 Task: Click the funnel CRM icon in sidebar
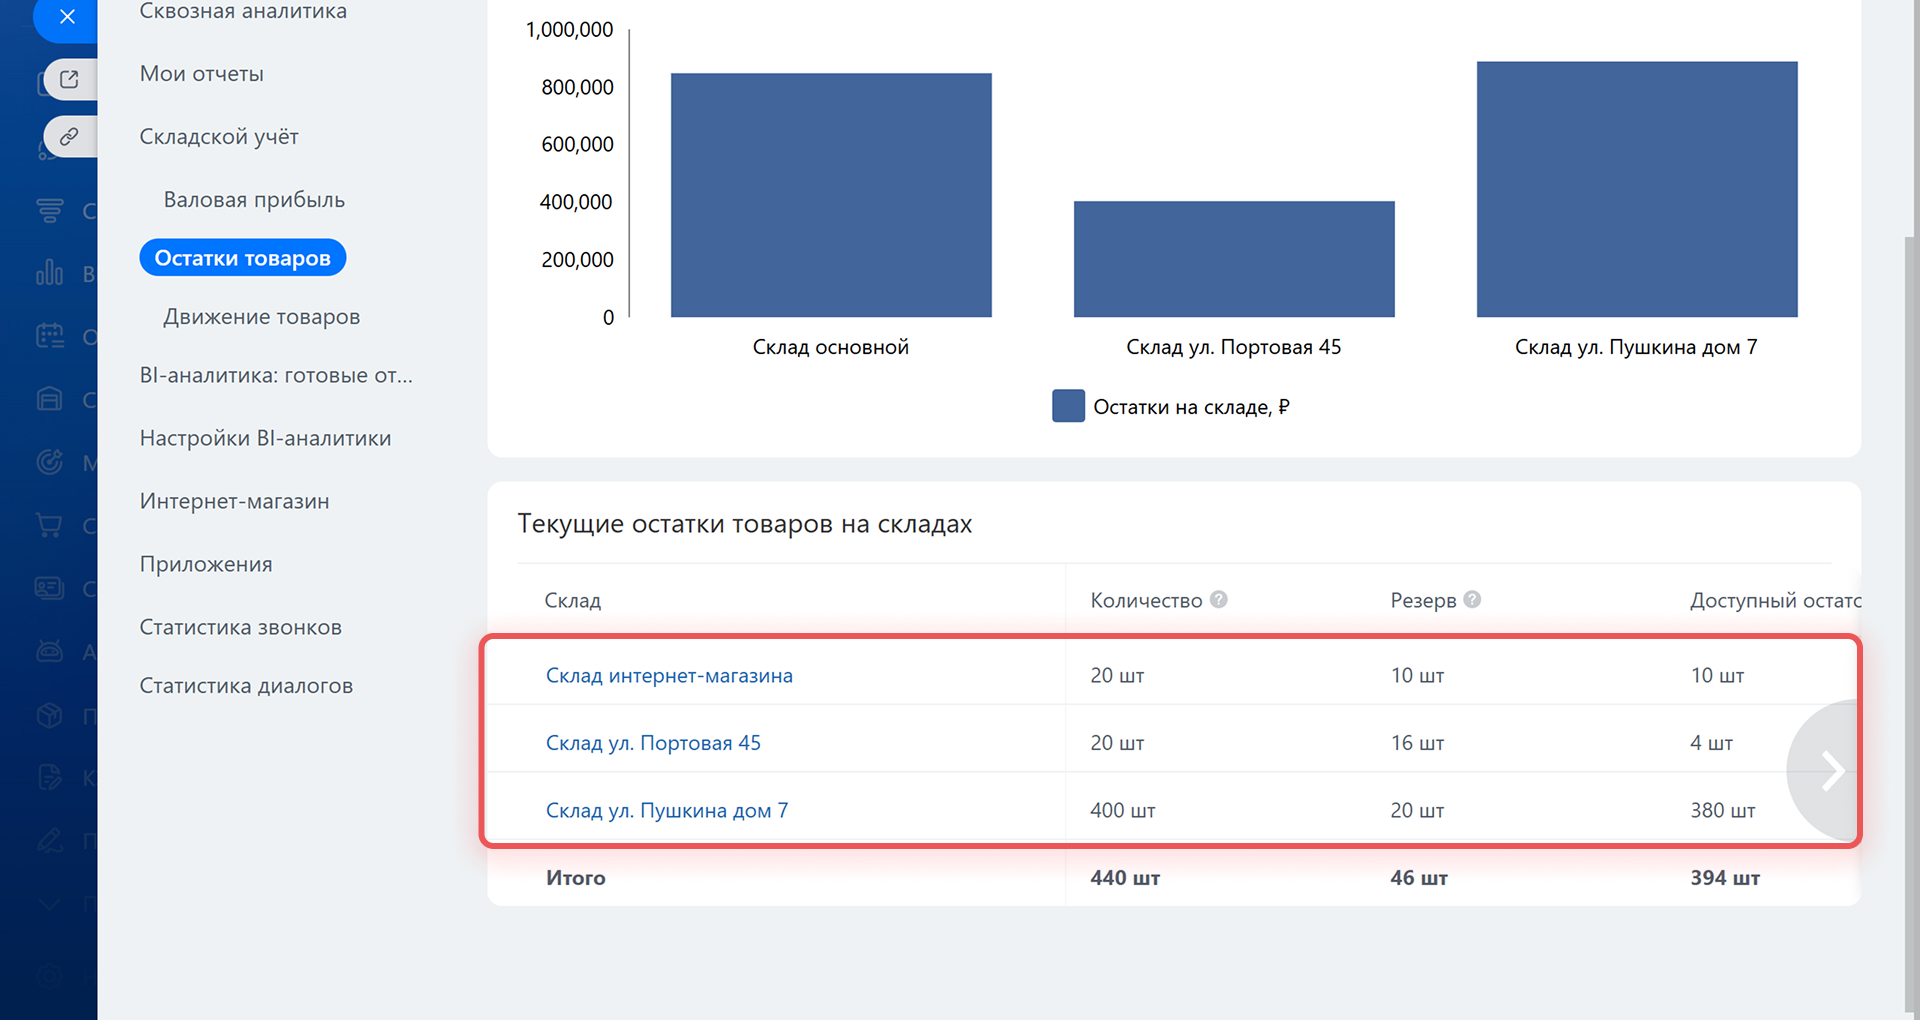click(49, 210)
